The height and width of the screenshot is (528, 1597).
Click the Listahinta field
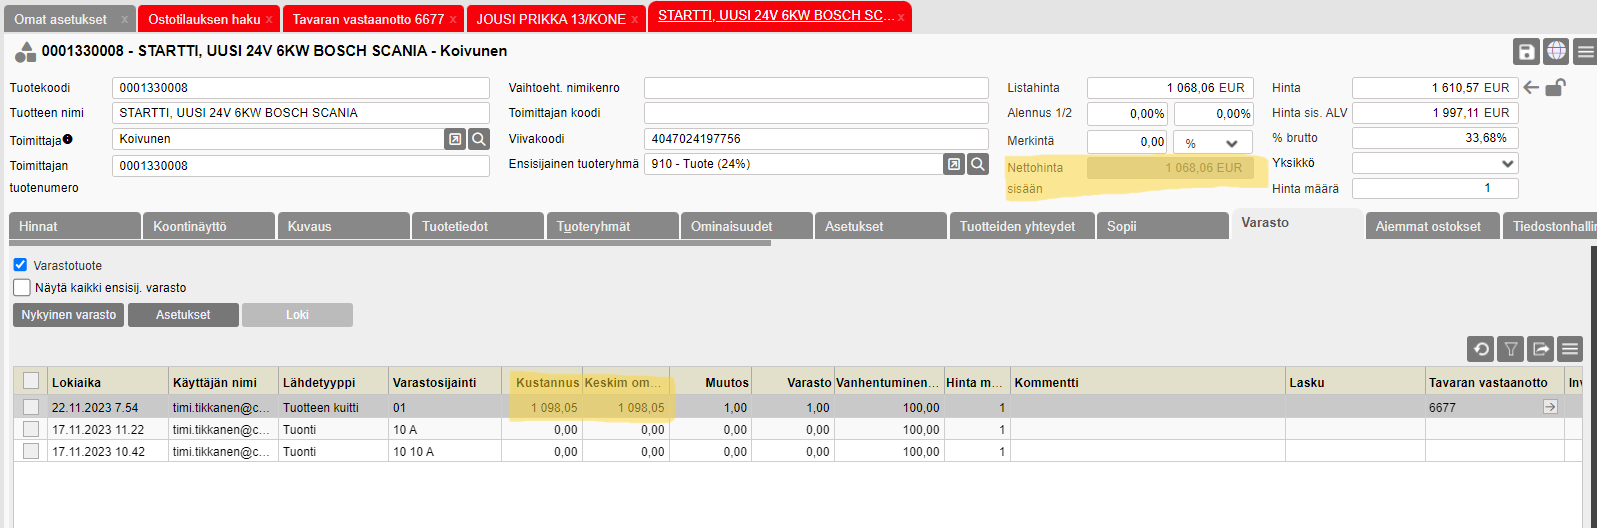[x=1170, y=88]
